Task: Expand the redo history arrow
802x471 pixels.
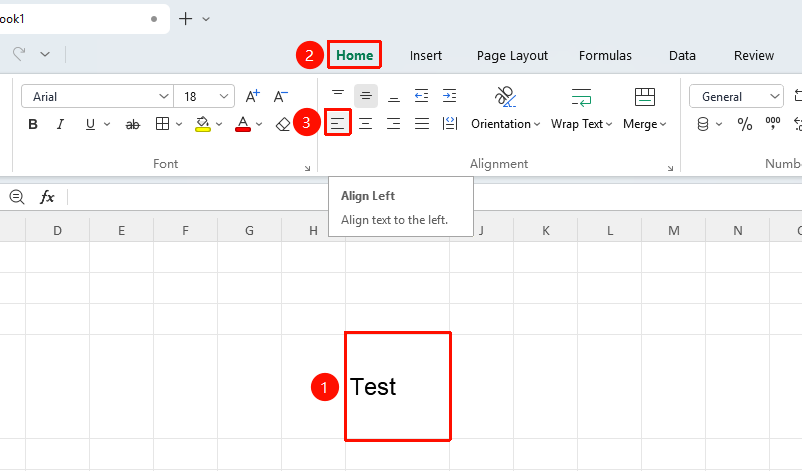Action: [x=45, y=54]
